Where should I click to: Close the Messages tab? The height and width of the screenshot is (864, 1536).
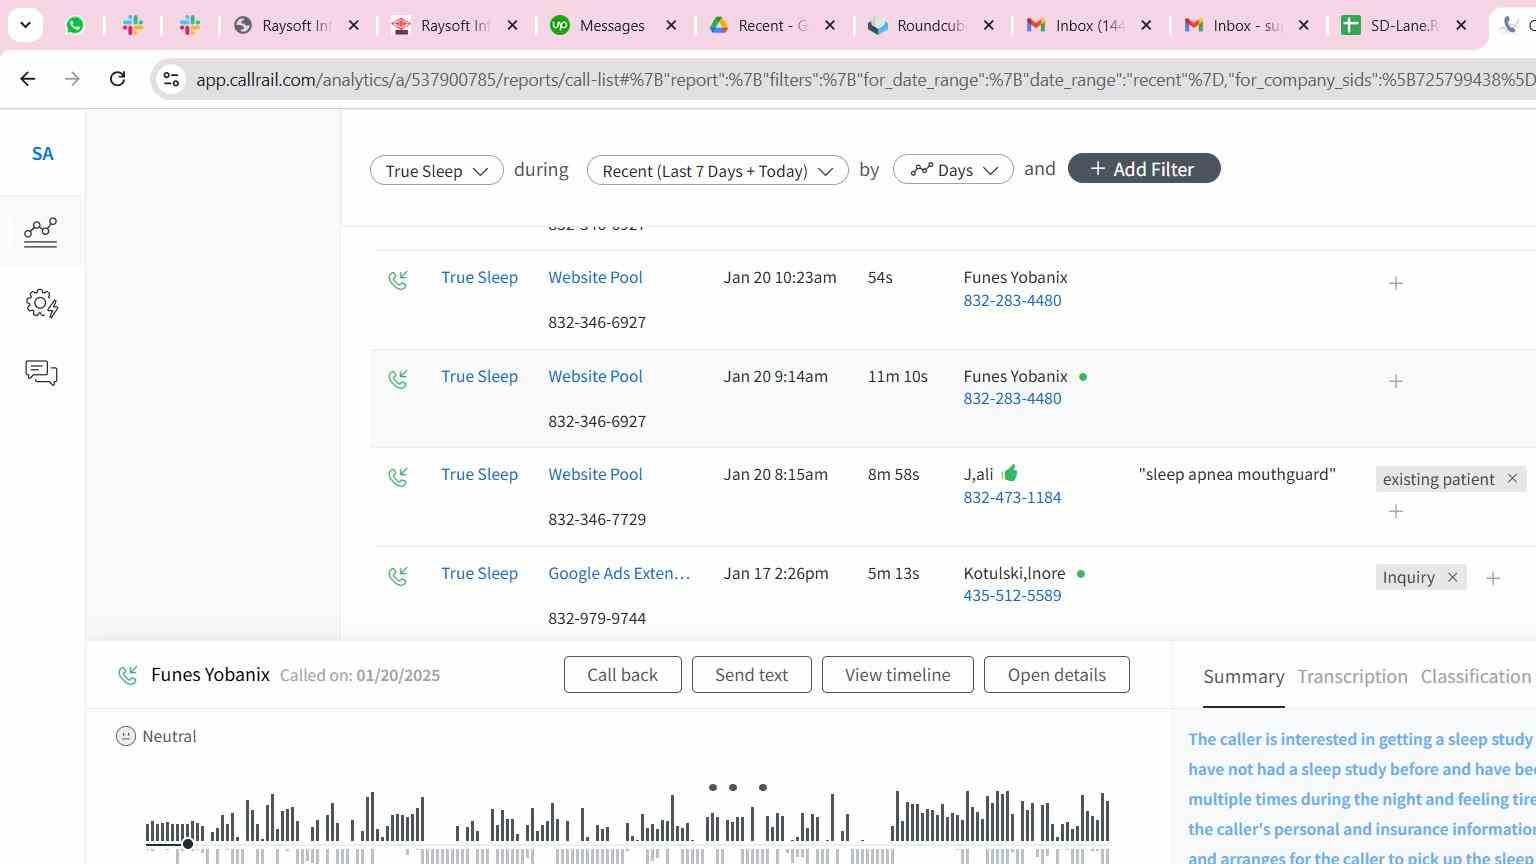click(x=672, y=25)
